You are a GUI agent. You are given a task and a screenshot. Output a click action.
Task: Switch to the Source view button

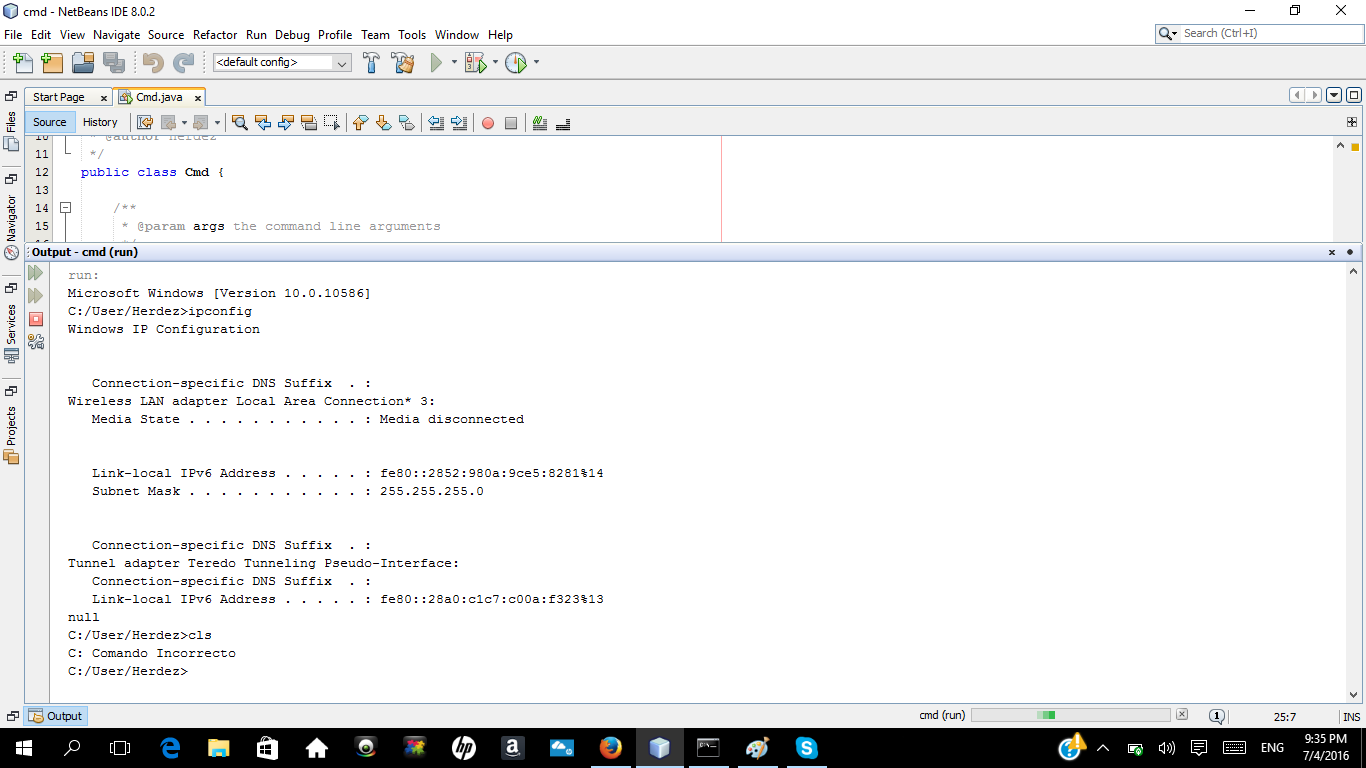[50, 122]
